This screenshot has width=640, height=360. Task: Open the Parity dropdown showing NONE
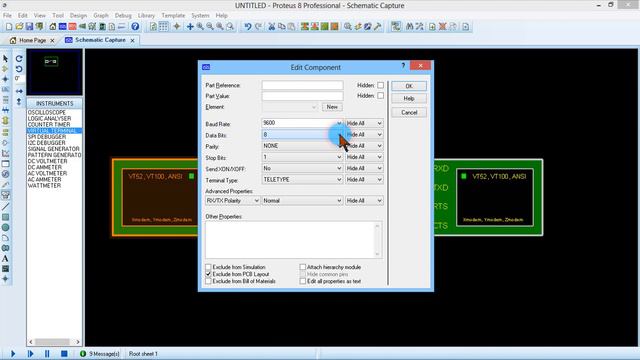click(x=302, y=146)
